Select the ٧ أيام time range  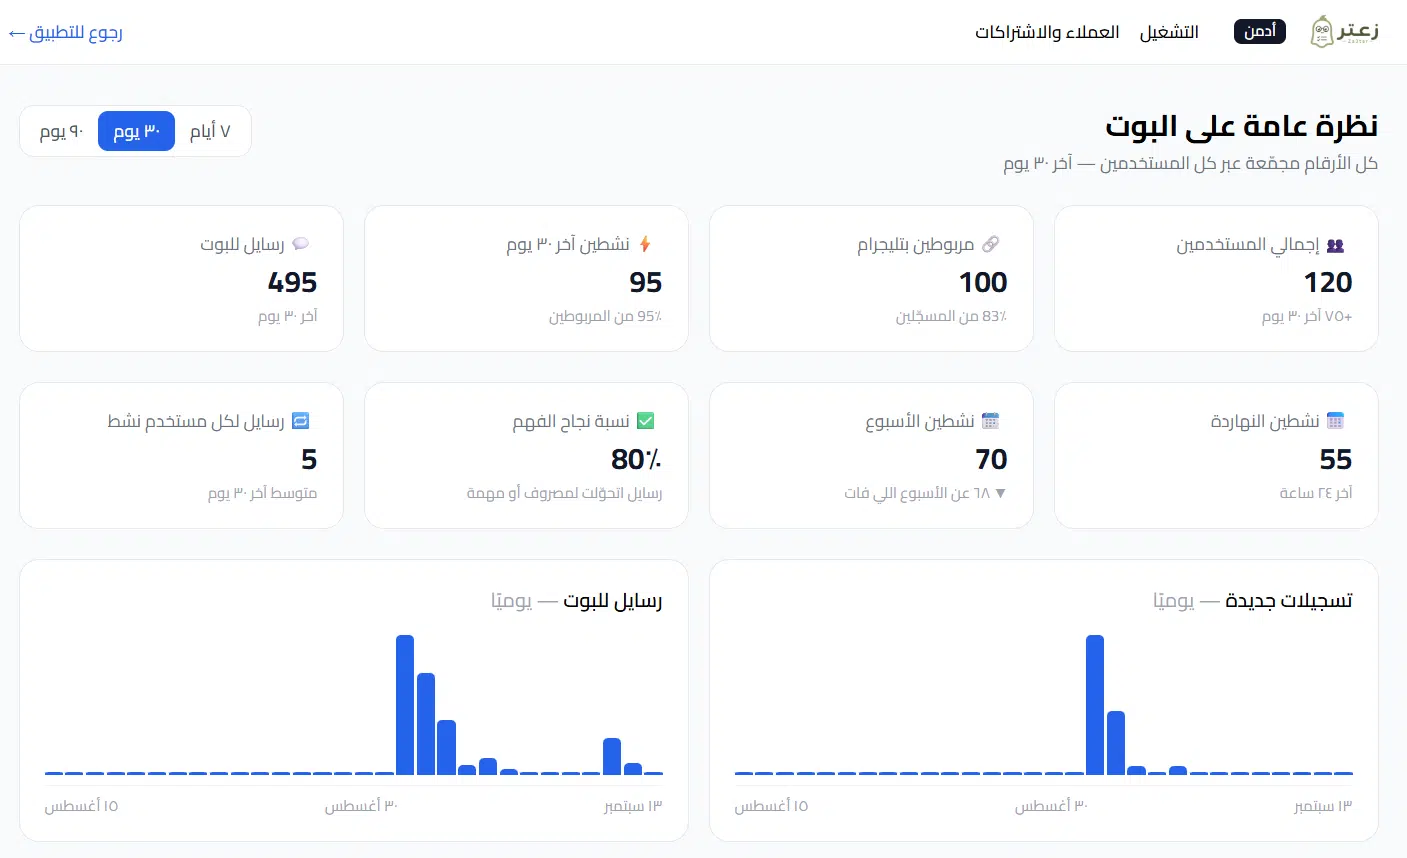pos(210,131)
